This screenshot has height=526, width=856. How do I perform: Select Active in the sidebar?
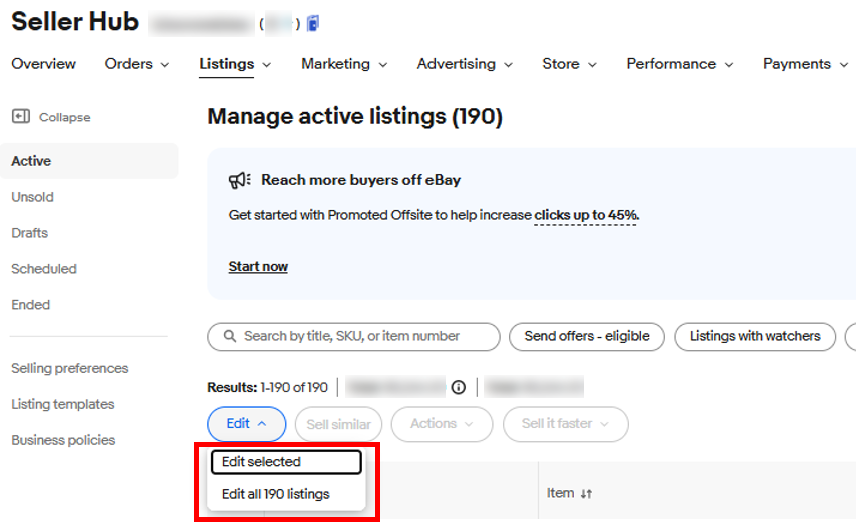click(x=89, y=161)
